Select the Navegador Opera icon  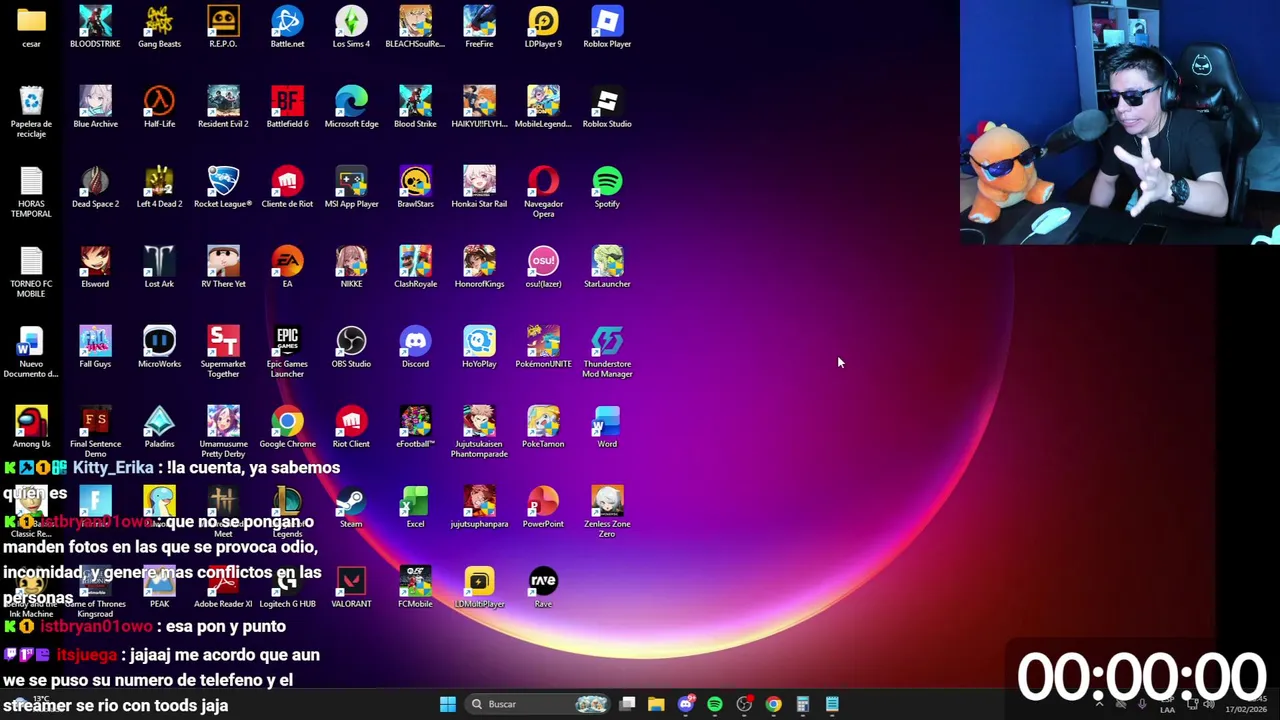pos(543,191)
